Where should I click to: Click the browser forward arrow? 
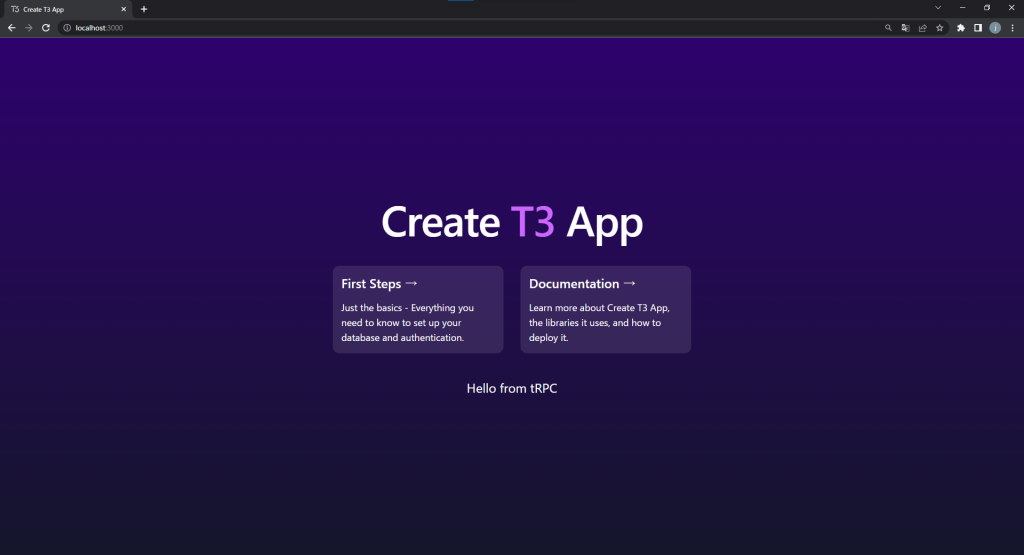tap(28, 28)
